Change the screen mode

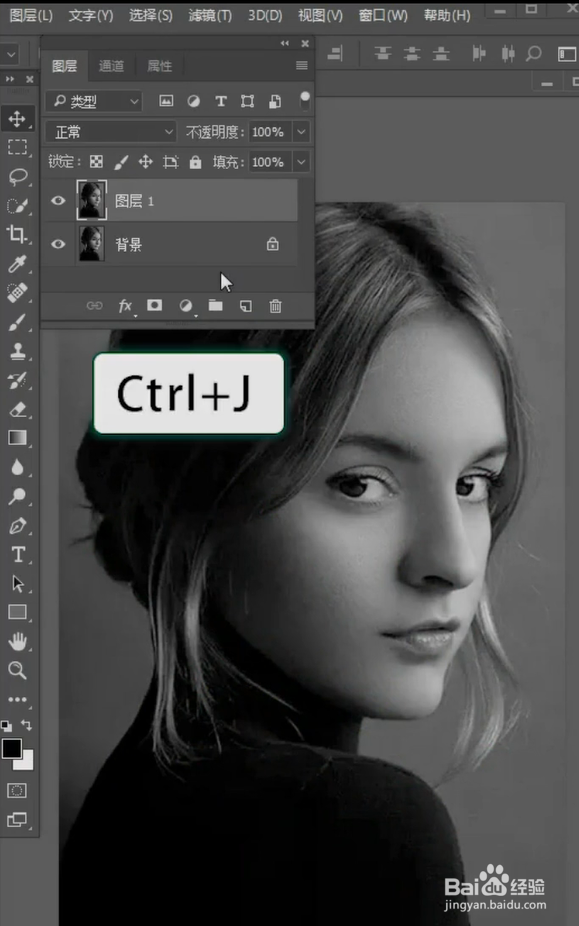coord(17,820)
